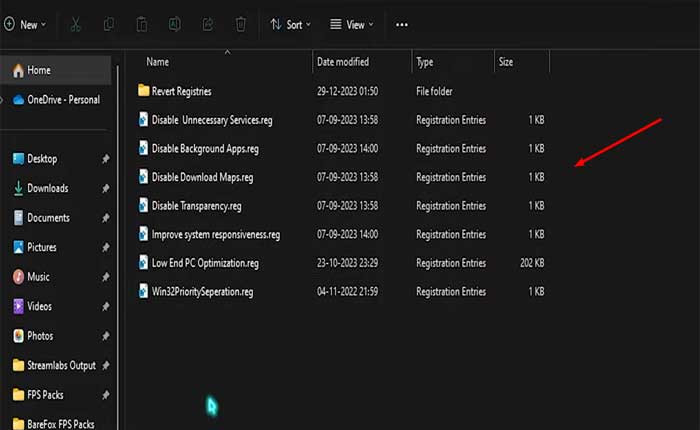Select Low End PC Optimization.reg file

coord(210,263)
